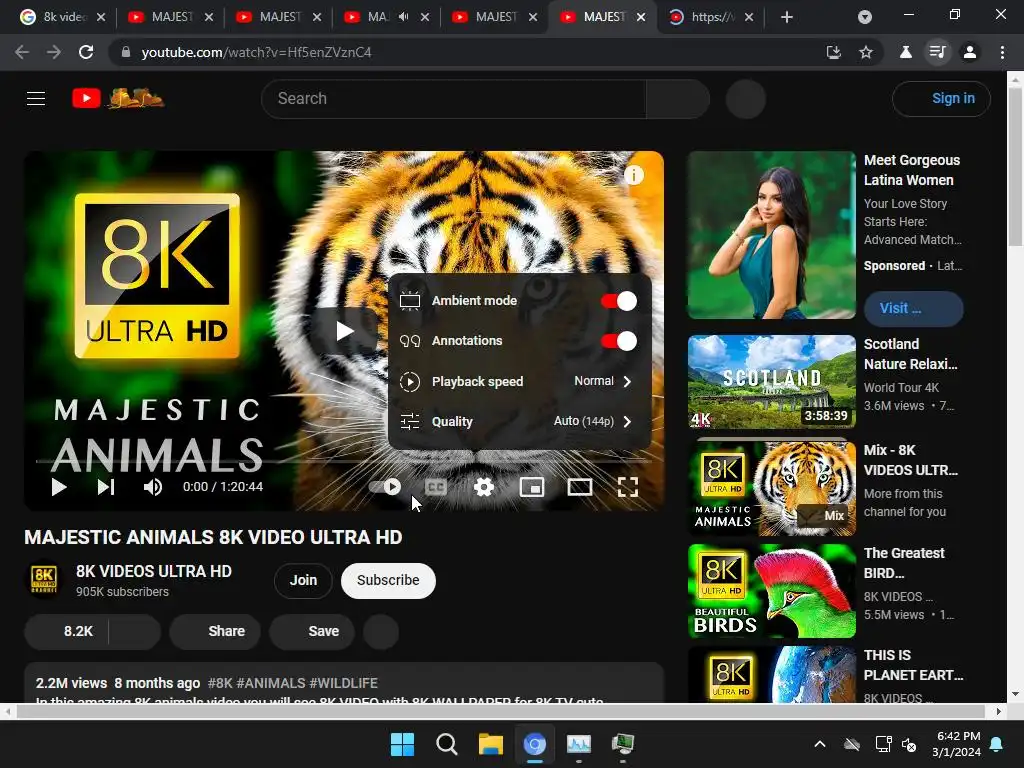1024x768 pixels.
Task: Play the video with bottom-left play button
Action: (59, 487)
